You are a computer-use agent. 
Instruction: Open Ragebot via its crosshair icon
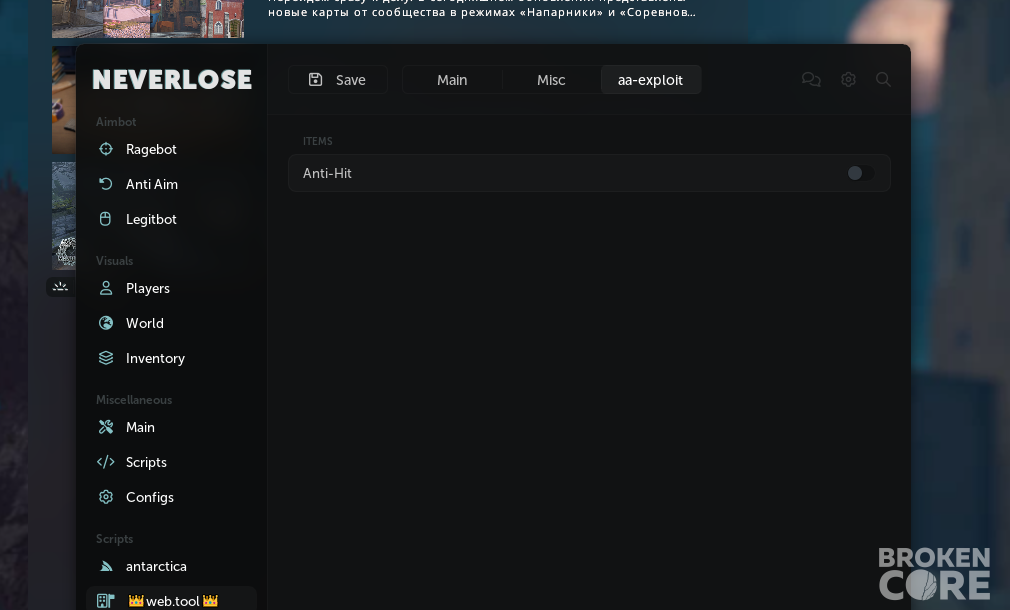(106, 149)
